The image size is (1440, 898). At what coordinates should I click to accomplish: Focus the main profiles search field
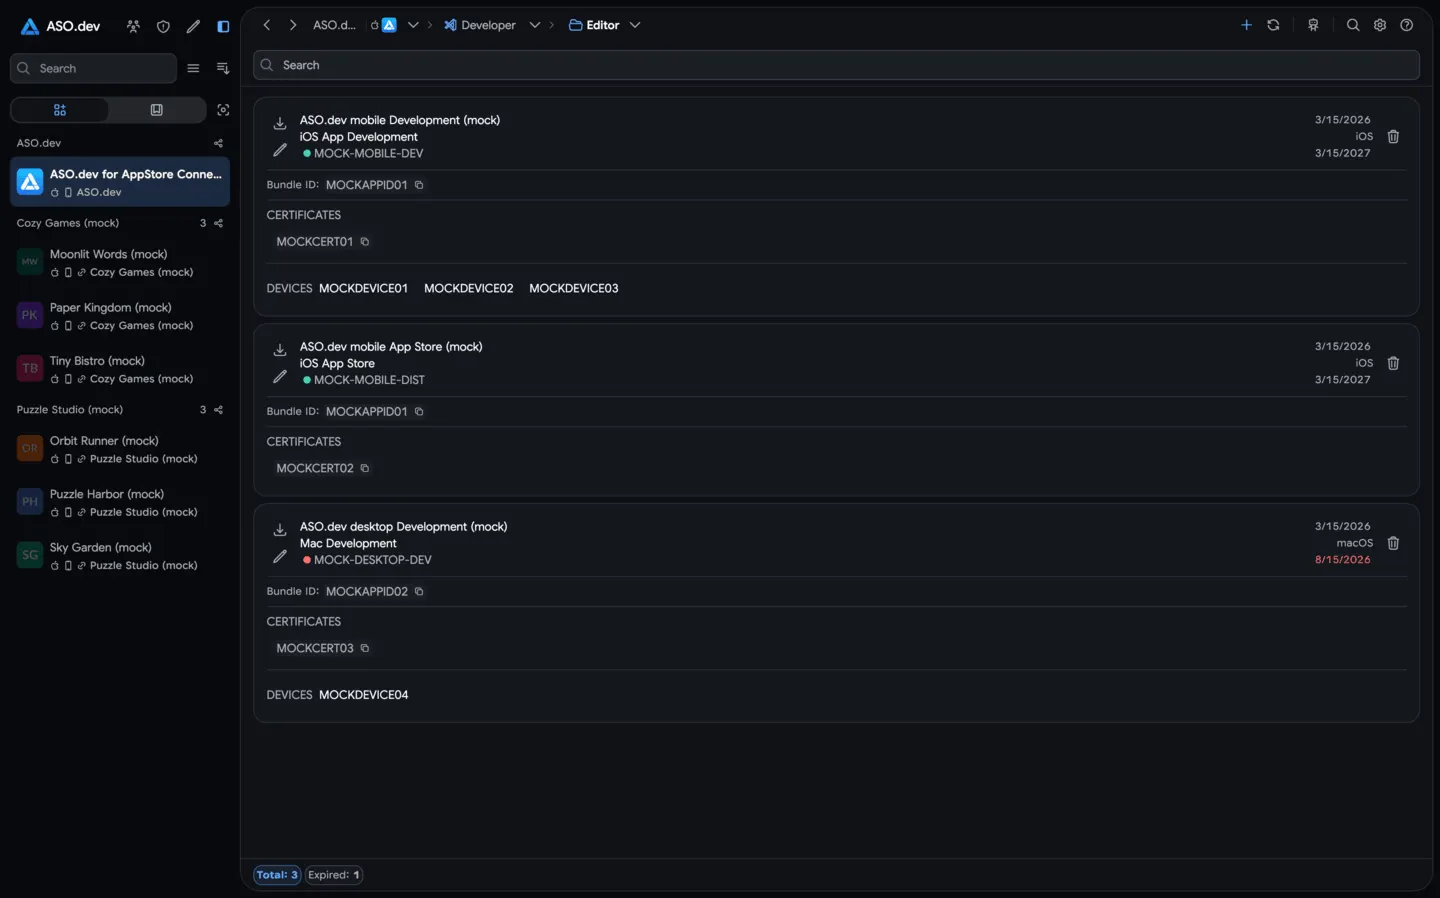[x=836, y=65]
